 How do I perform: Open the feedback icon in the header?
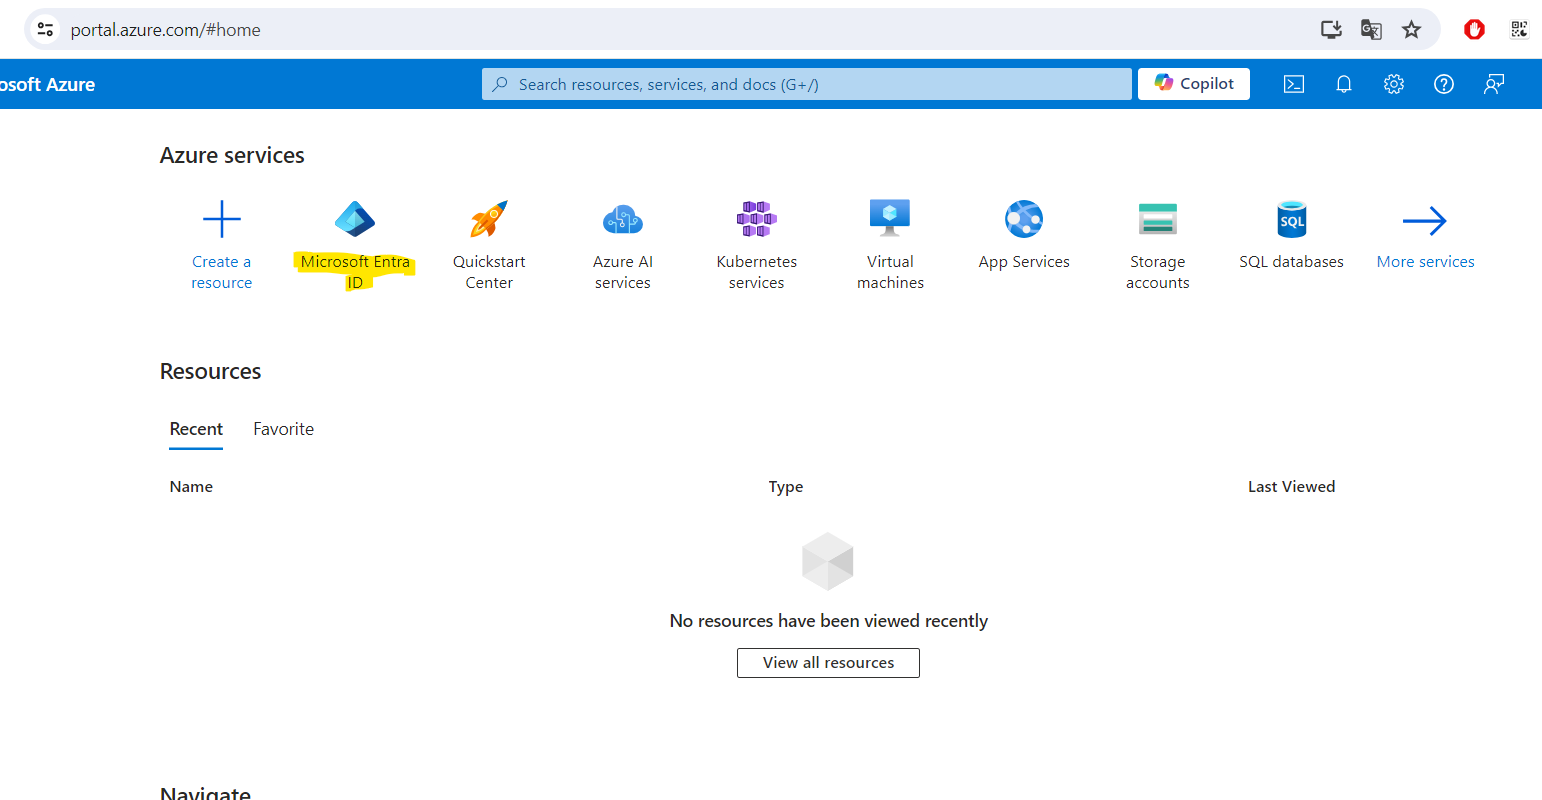1494,84
